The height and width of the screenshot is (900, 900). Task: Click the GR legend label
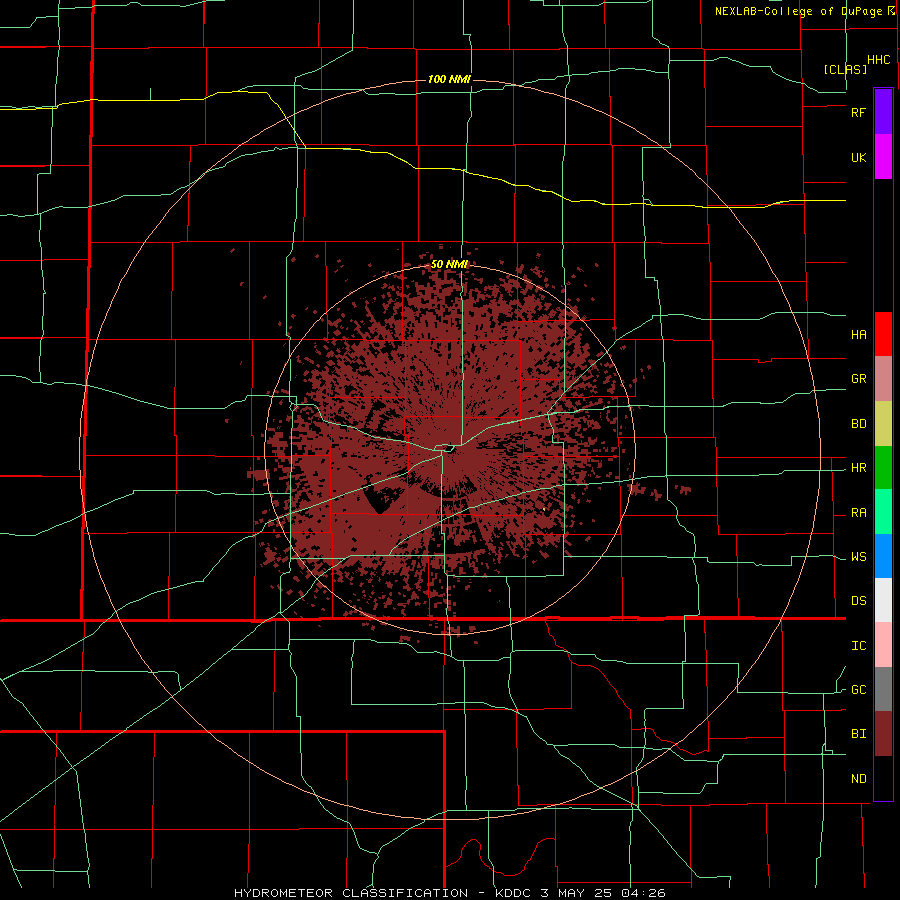(858, 379)
